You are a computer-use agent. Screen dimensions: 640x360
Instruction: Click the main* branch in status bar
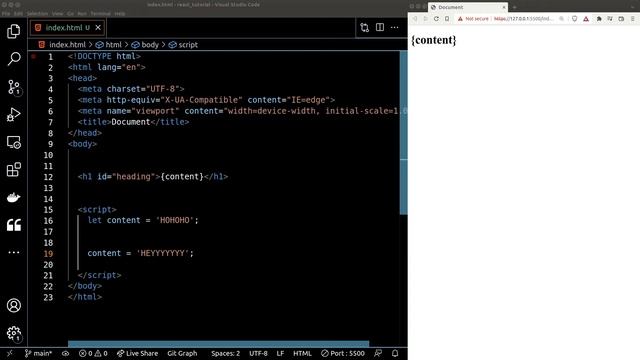(38, 353)
